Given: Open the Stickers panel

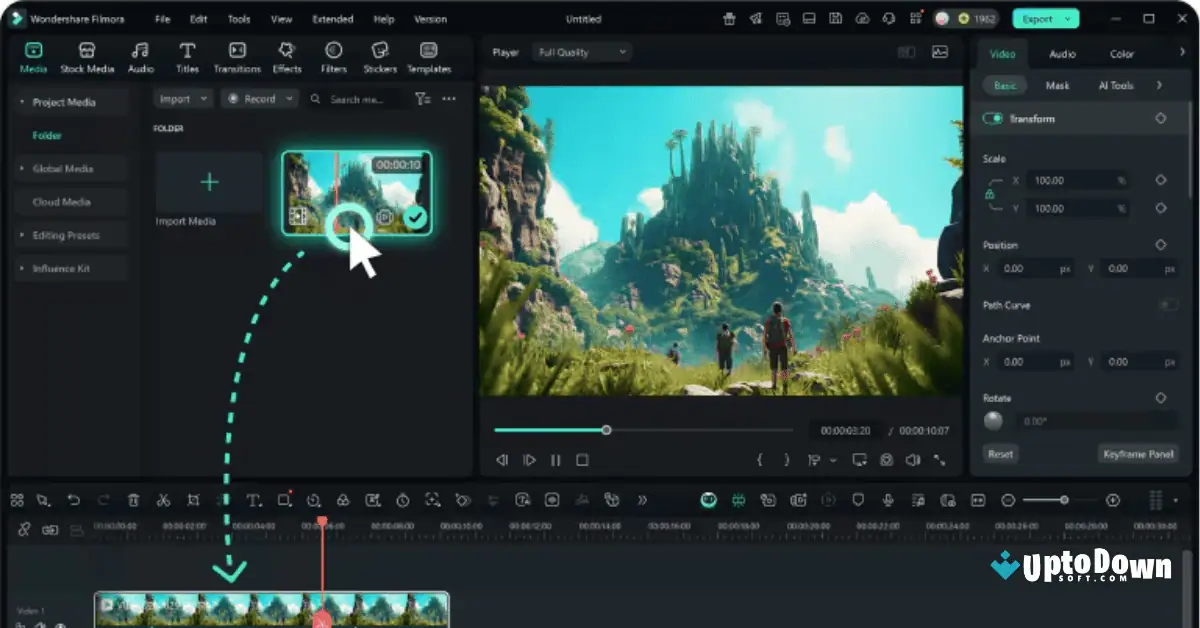Looking at the screenshot, I should point(380,57).
